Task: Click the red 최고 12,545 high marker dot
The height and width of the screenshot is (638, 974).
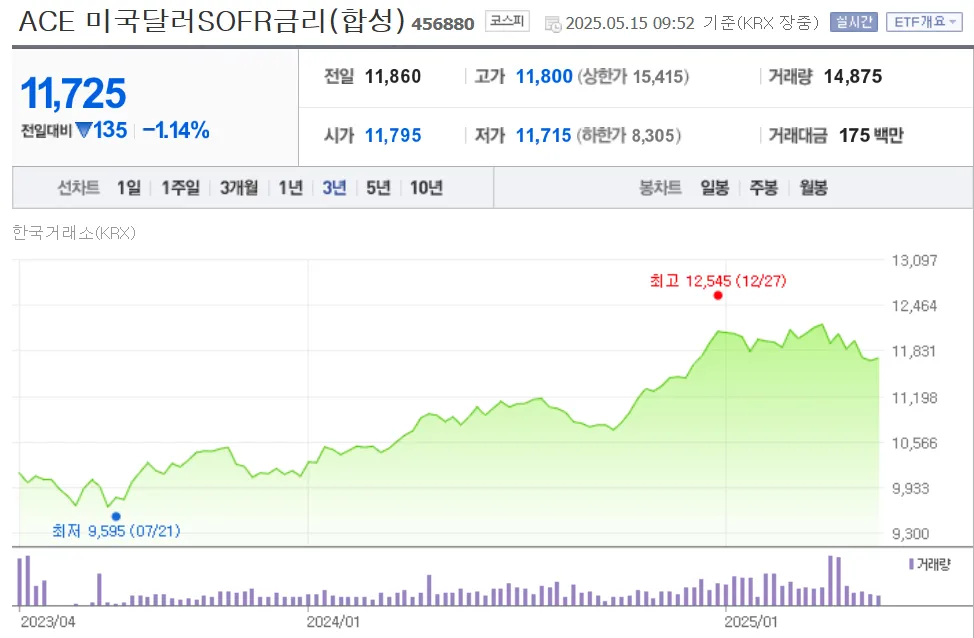Action: 718,296
